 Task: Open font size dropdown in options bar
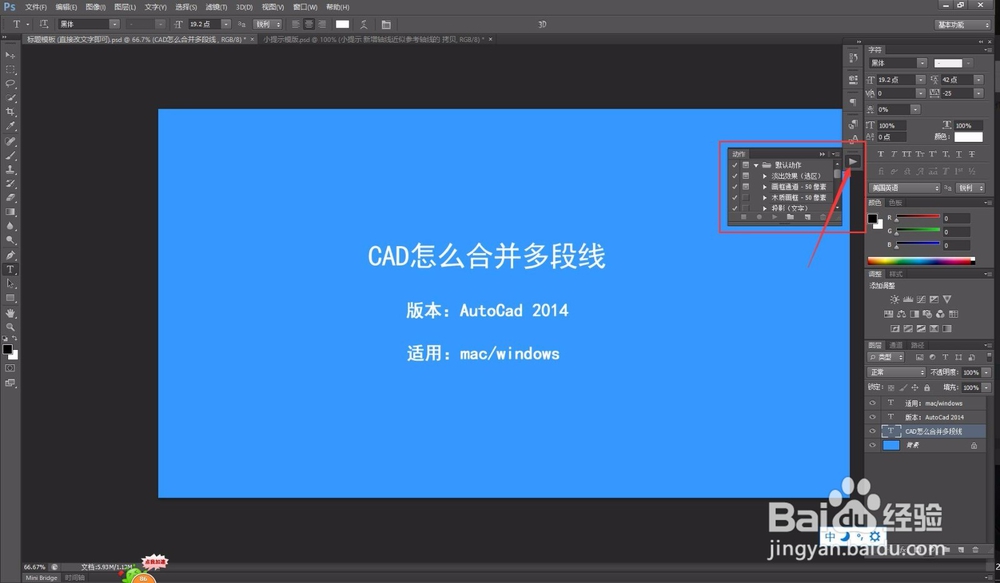coord(226,24)
